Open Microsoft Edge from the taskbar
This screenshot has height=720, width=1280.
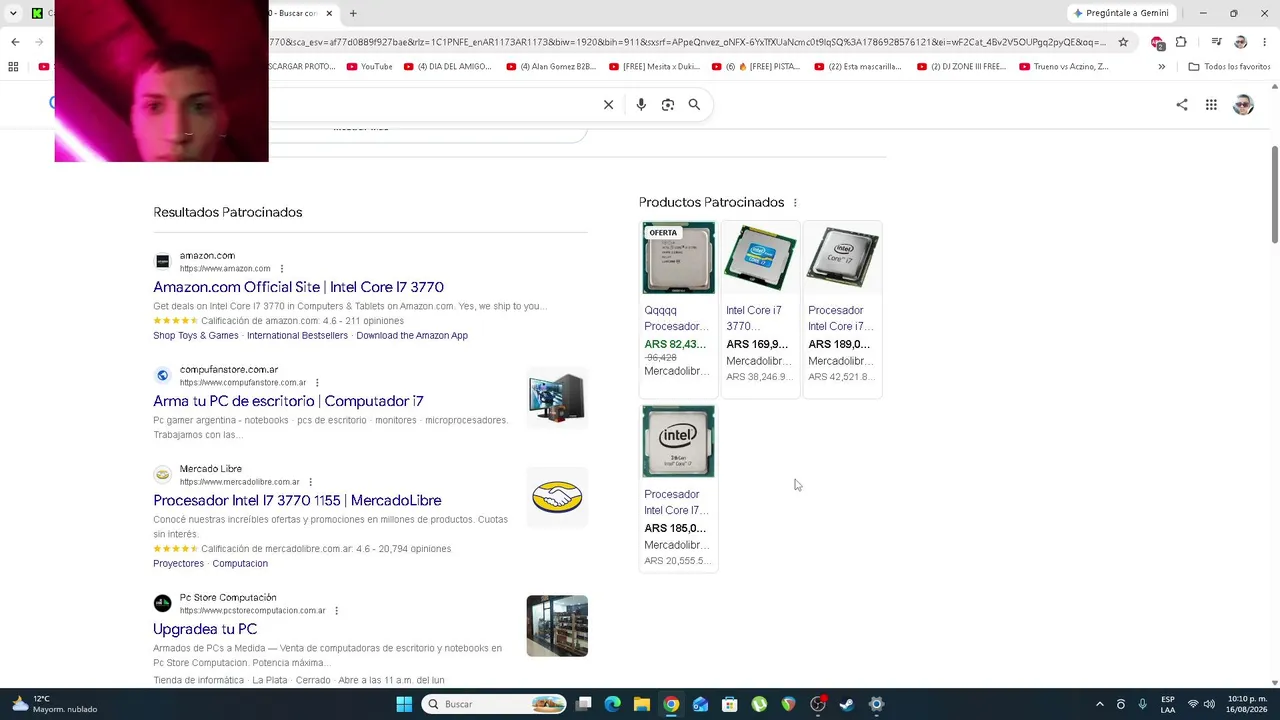tap(613, 704)
